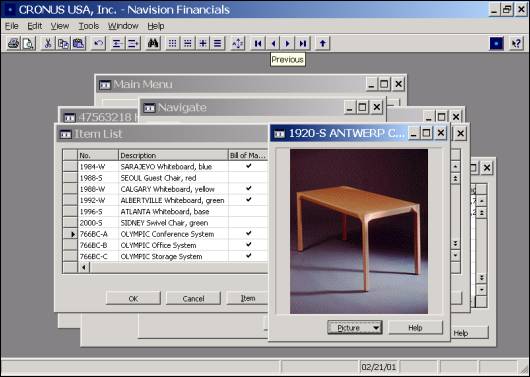Click the Flow Filter plus icon
The image size is (530, 377).
[x=203, y=43]
